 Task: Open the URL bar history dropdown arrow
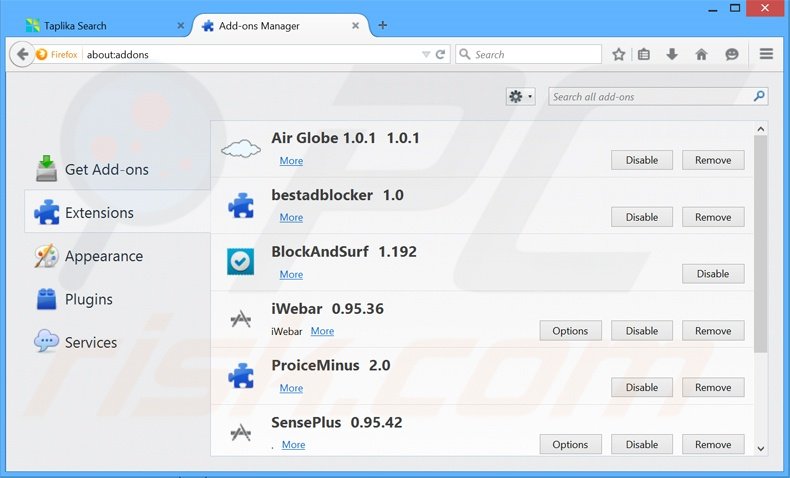click(426, 54)
